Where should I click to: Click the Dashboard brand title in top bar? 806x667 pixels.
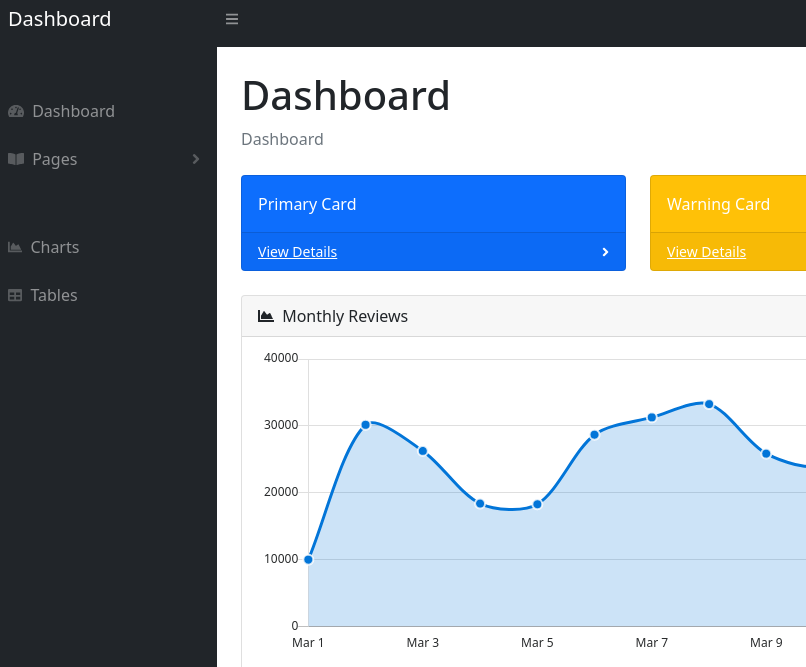[x=60, y=19]
